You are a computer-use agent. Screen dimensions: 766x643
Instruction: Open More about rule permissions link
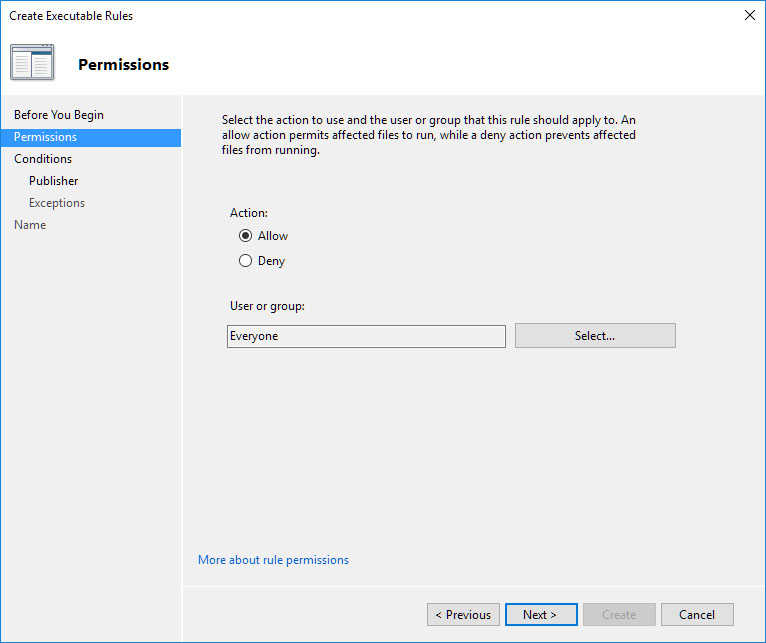tap(273, 560)
